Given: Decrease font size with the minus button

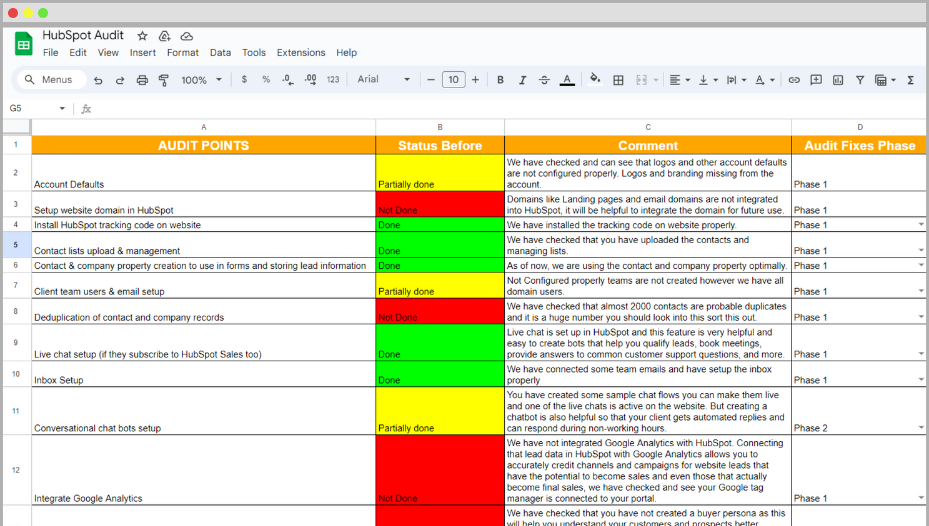Looking at the screenshot, I should (431, 79).
